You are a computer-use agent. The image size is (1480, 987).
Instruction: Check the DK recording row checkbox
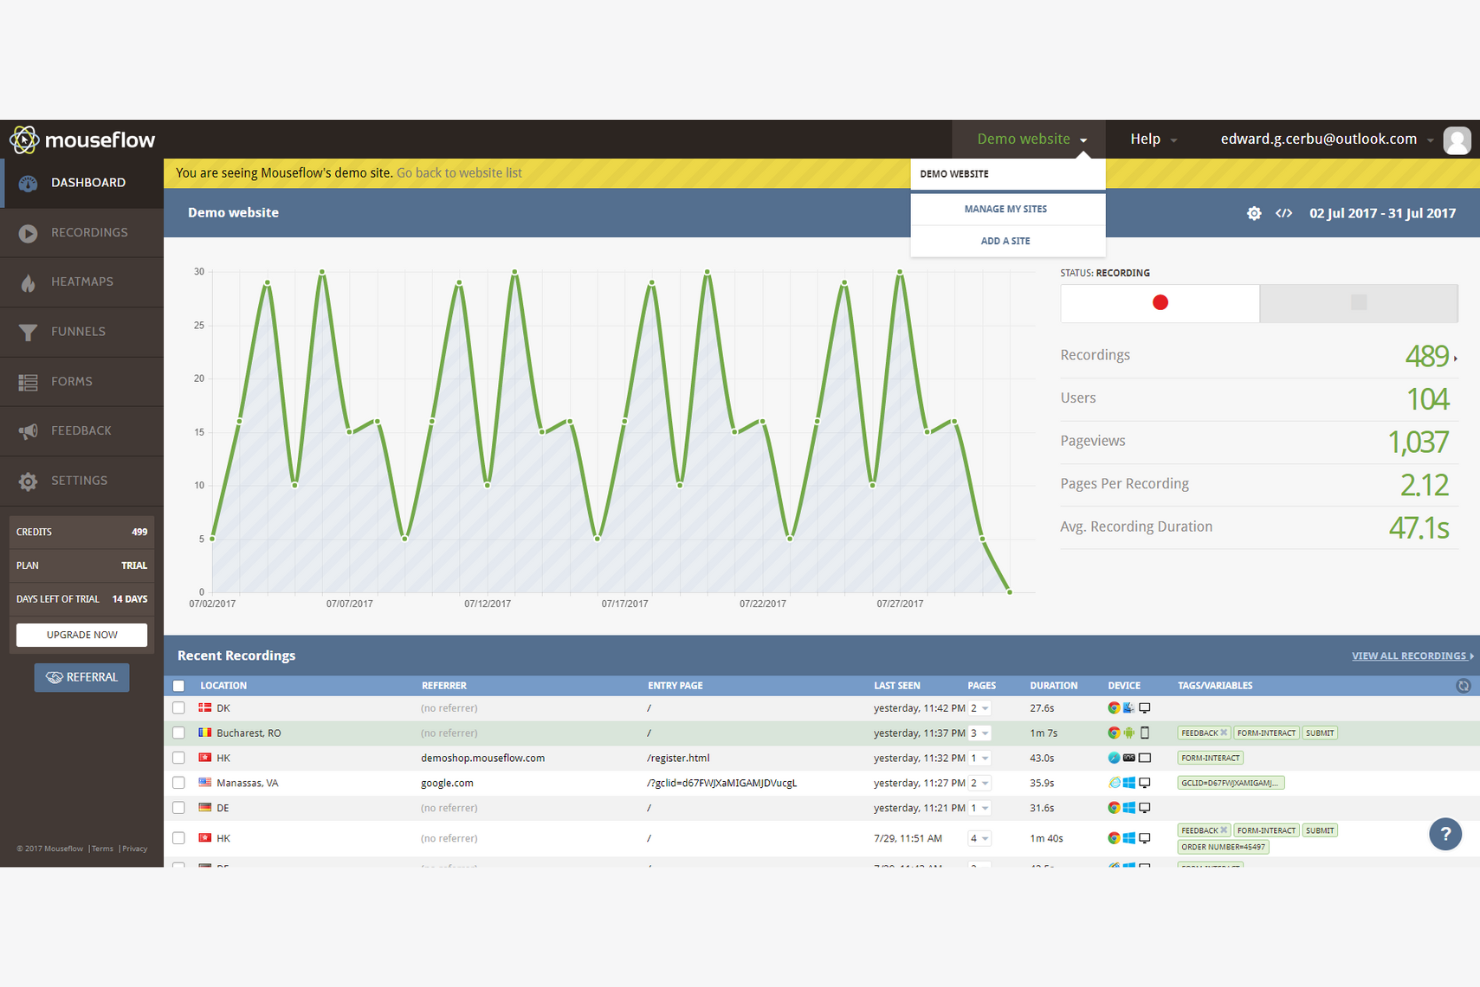[x=179, y=708]
